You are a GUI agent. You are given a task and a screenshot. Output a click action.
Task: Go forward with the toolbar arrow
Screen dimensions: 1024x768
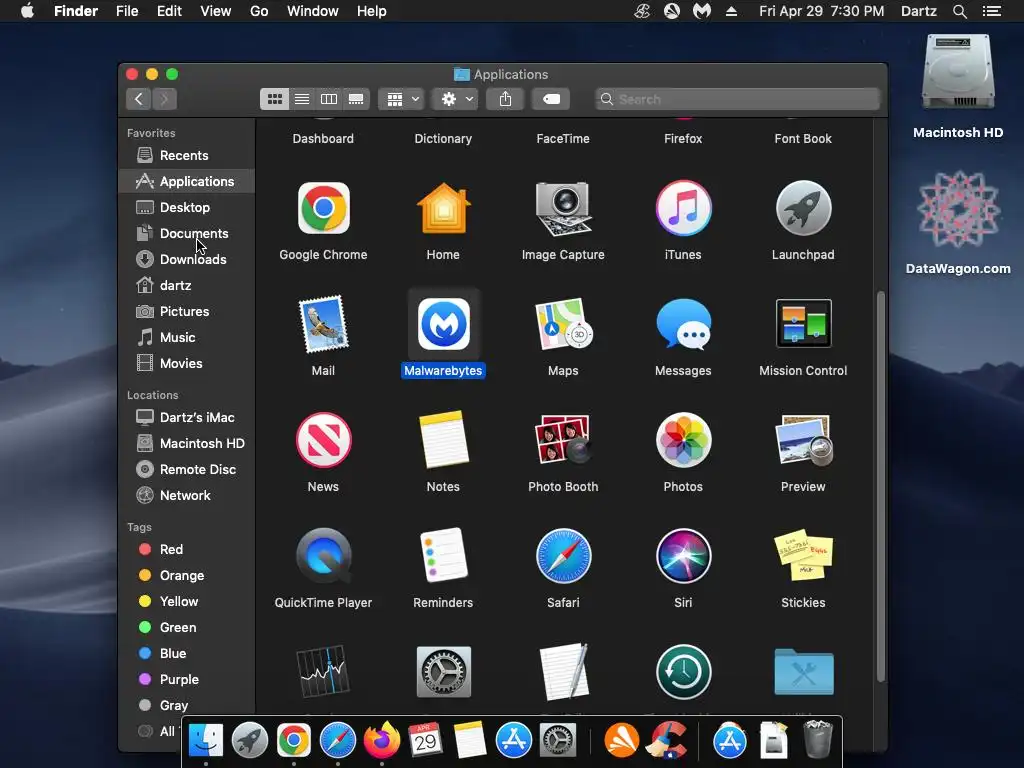click(x=165, y=99)
